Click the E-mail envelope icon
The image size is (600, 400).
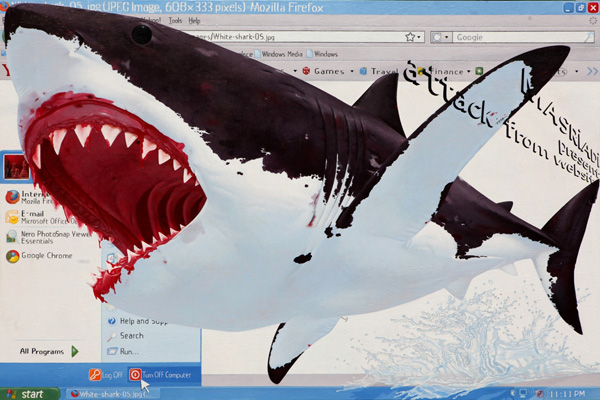(x=12, y=217)
